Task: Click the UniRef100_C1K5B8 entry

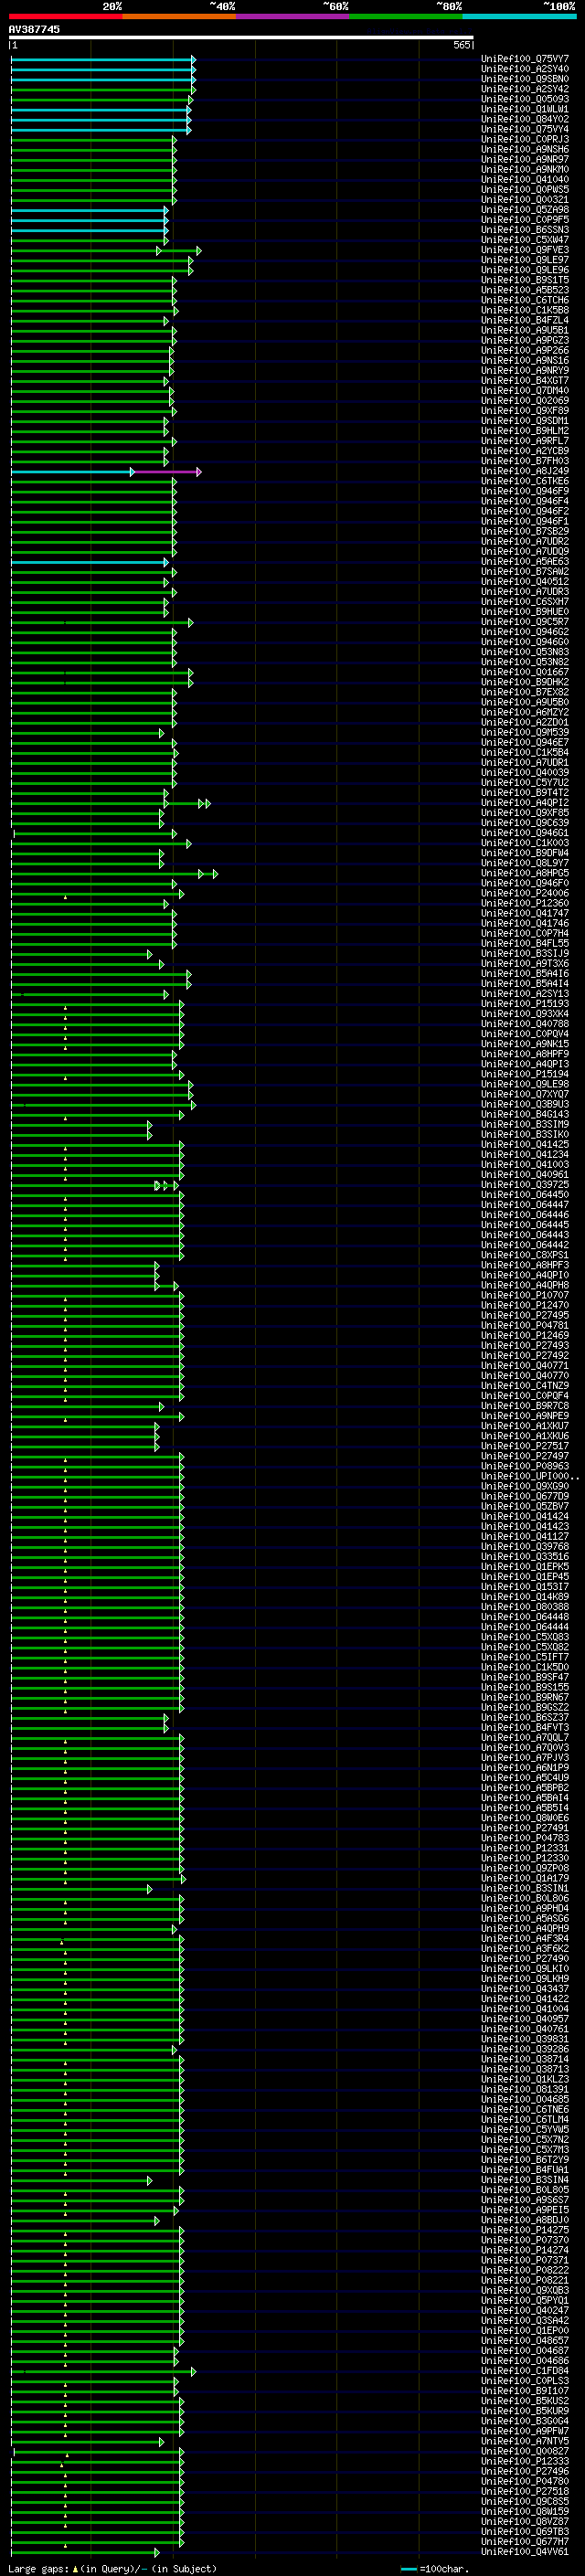Action: pos(525,310)
